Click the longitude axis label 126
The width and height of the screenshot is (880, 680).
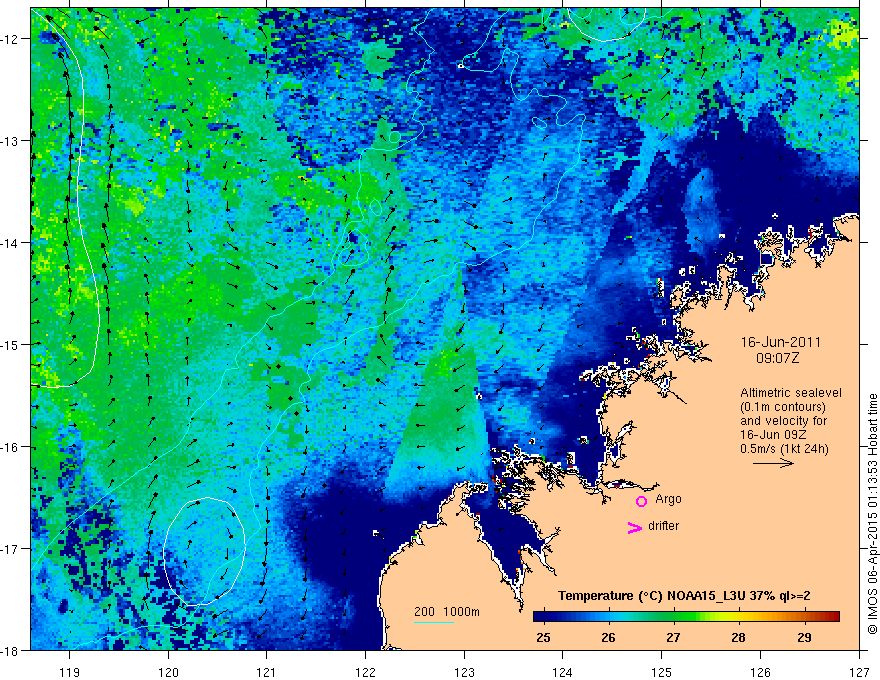click(760, 672)
